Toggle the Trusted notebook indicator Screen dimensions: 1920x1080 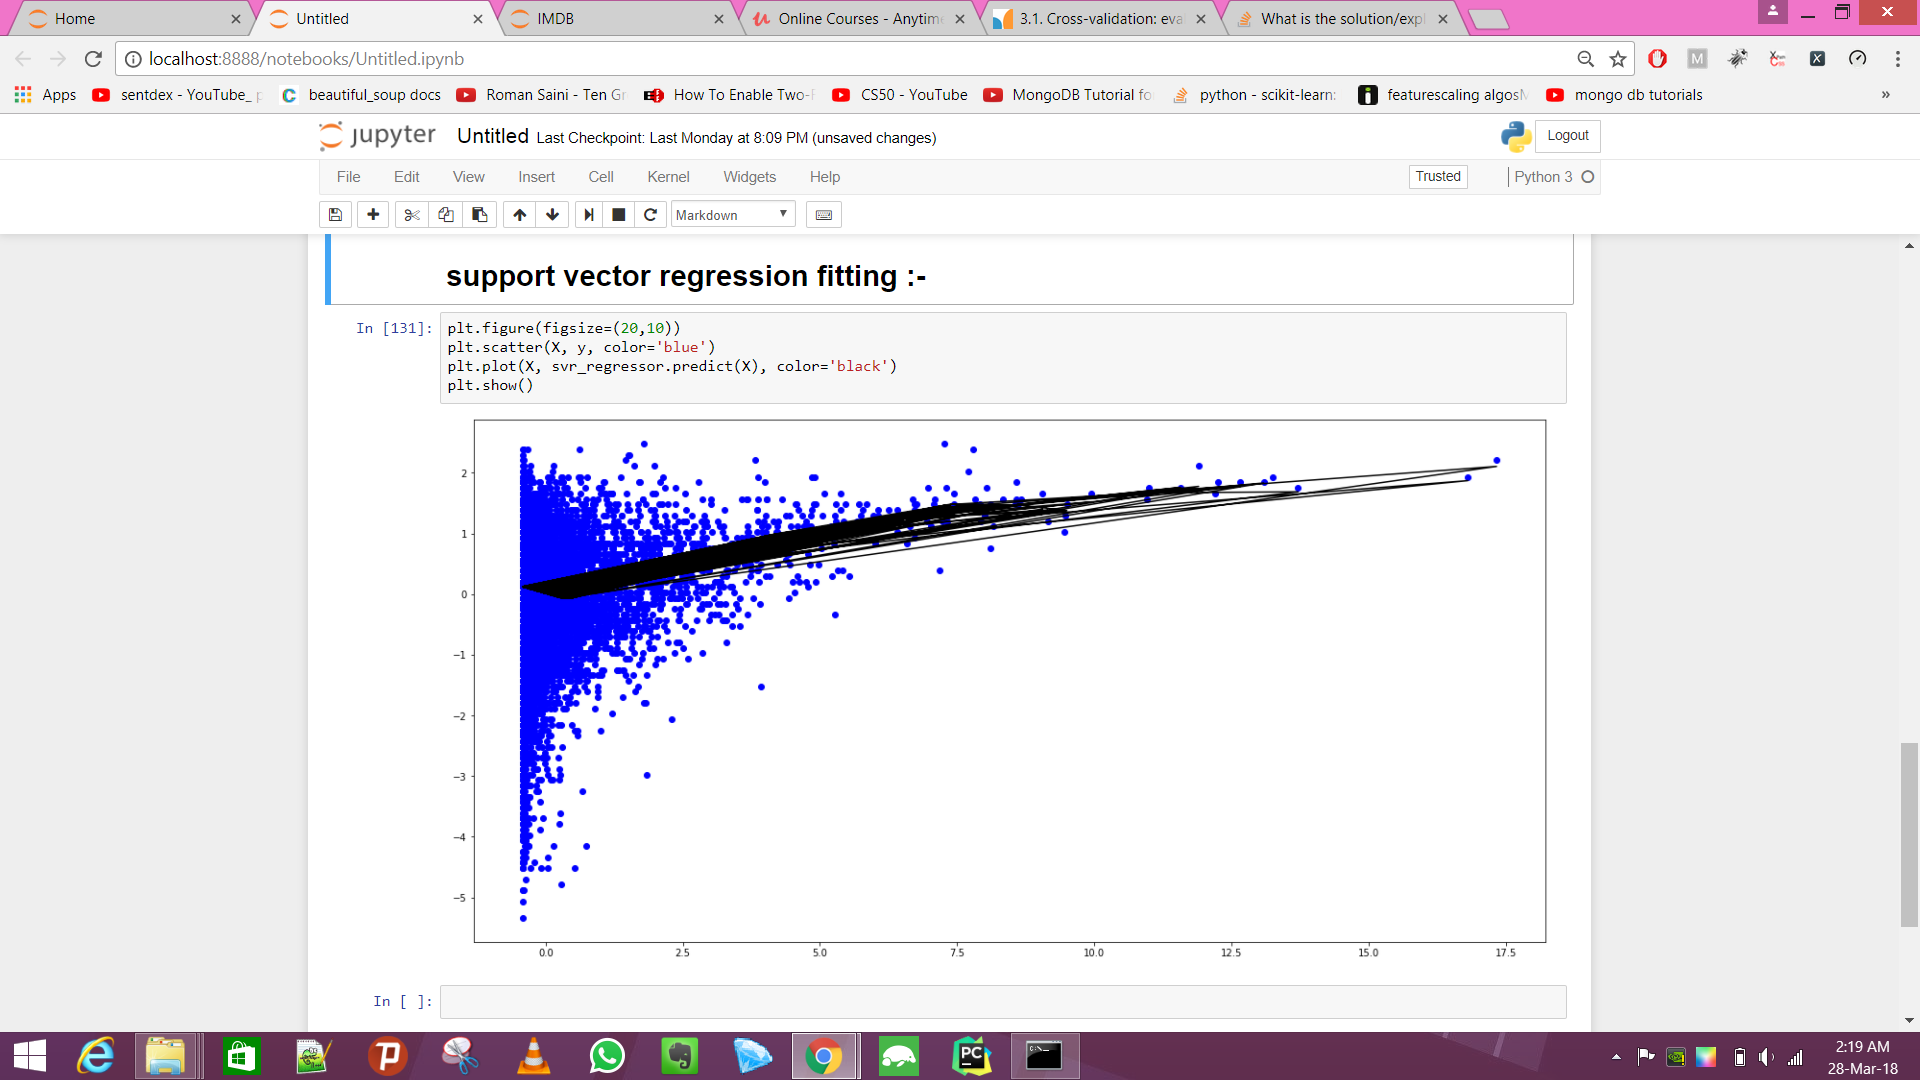tap(1437, 177)
